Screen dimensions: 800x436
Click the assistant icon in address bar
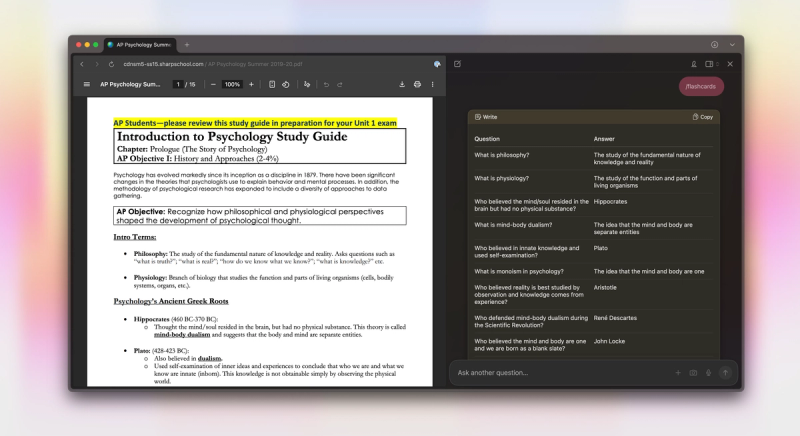437,64
